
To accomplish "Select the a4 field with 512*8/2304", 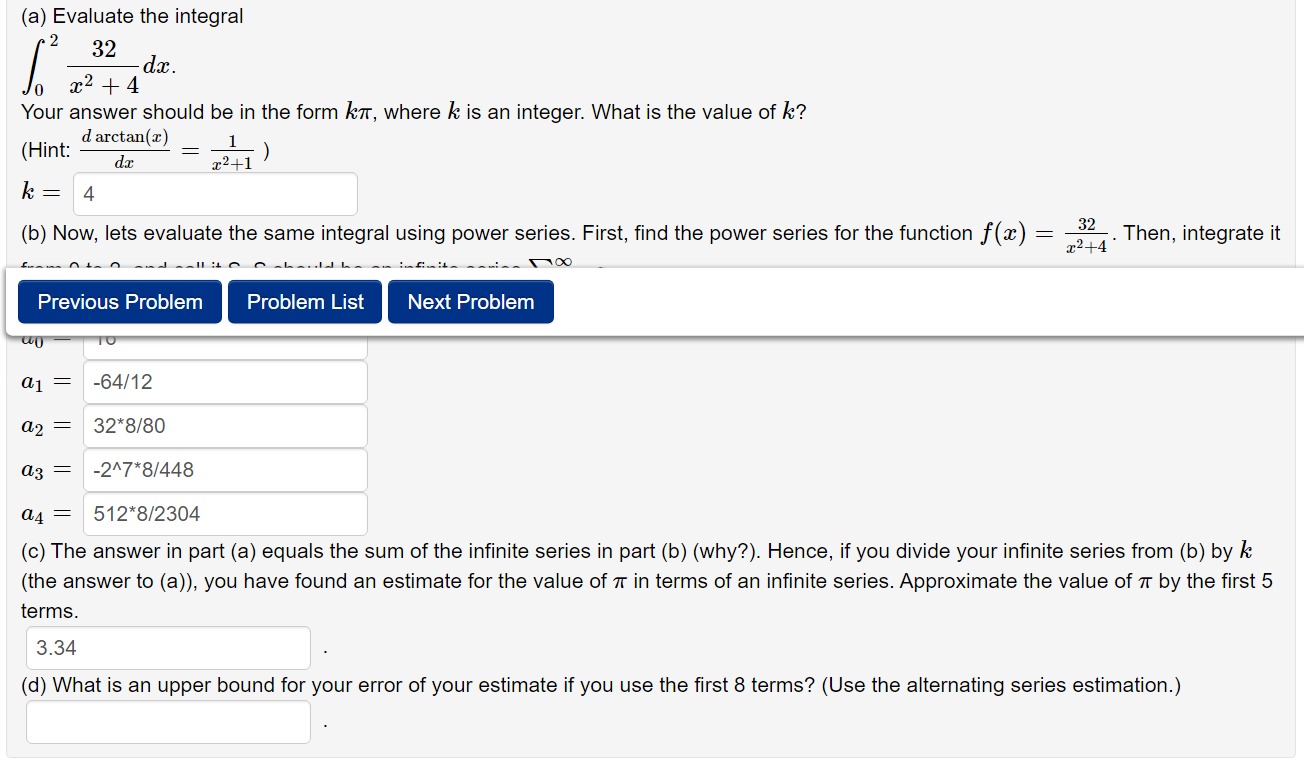I will [225, 513].
